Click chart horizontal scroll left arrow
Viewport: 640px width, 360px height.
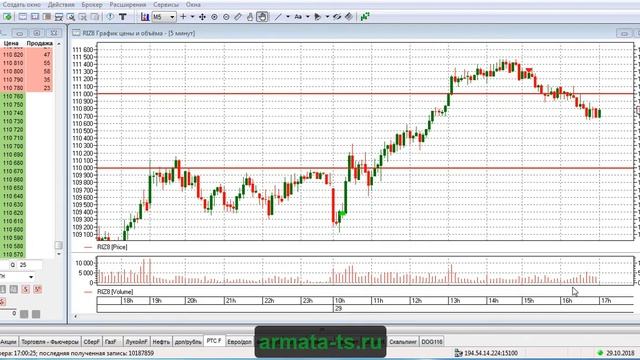click(x=76, y=316)
